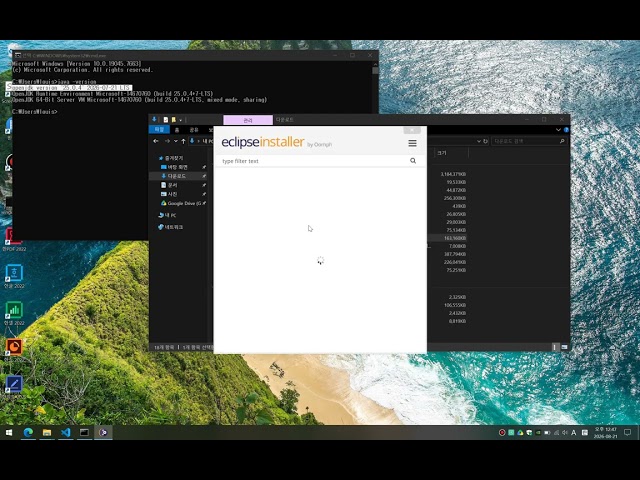Sort by the 크기 column header

(x=449, y=153)
